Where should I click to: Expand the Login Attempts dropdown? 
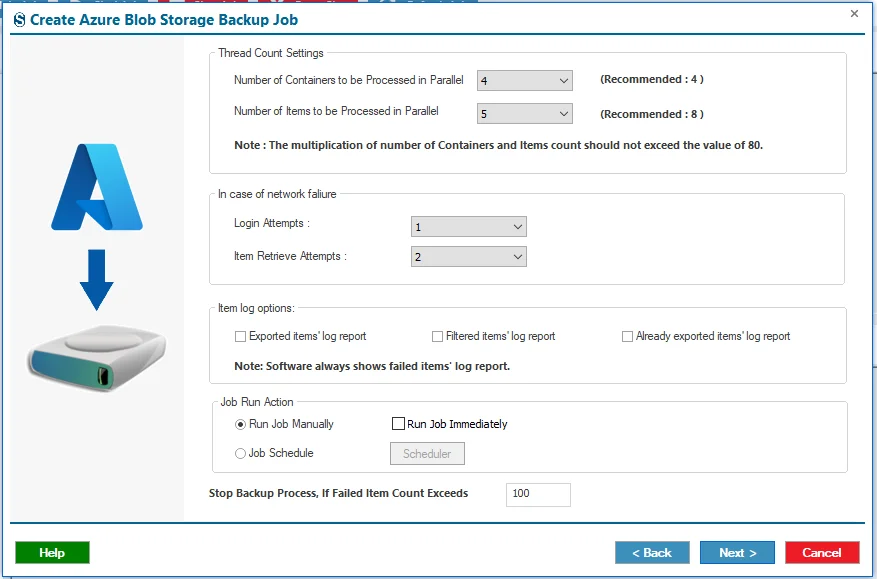pyautogui.click(x=469, y=227)
